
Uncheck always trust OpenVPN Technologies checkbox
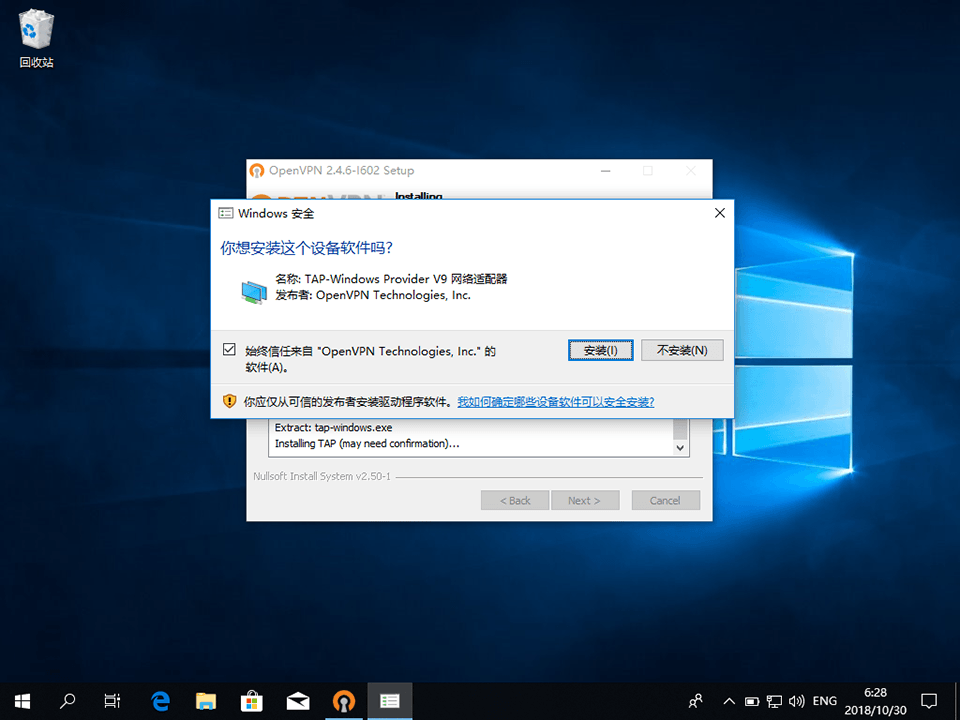(x=229, y=350)
